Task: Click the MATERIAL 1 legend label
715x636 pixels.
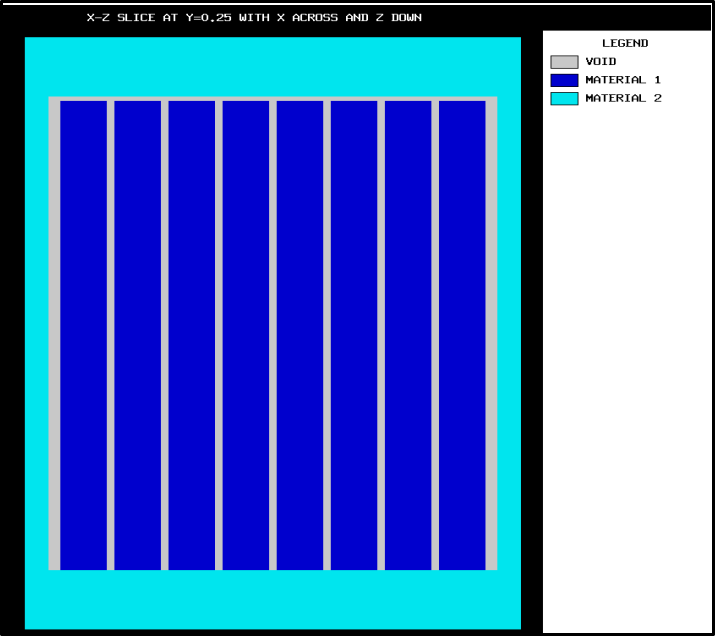Action: coord(623,80)
